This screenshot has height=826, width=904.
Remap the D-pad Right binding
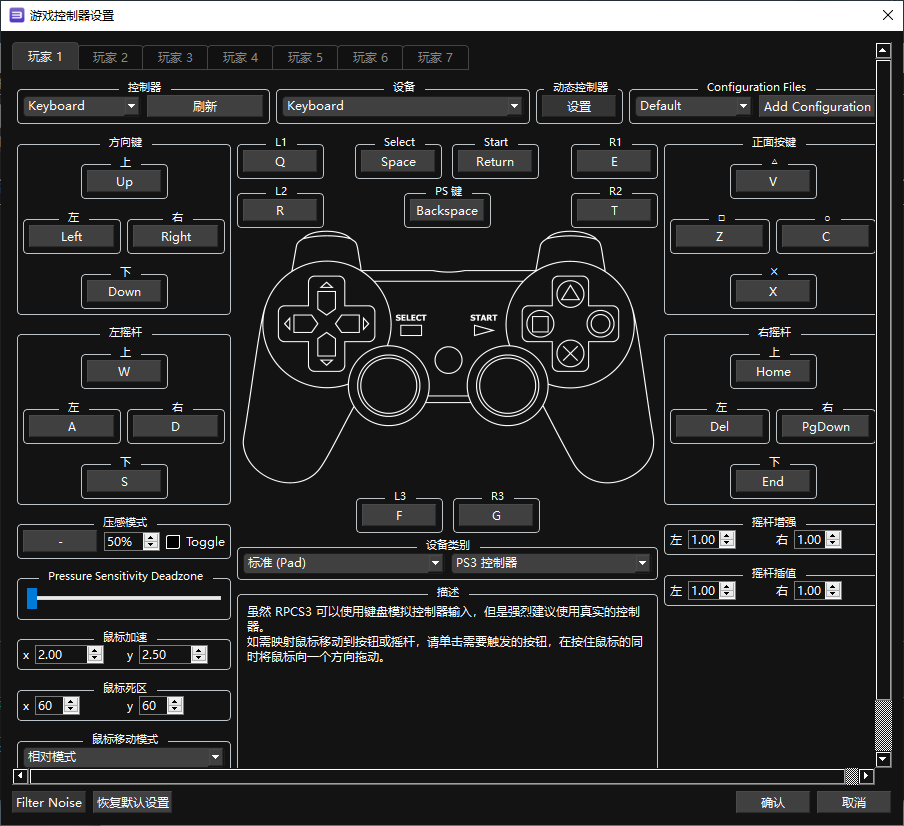point(176,236)
